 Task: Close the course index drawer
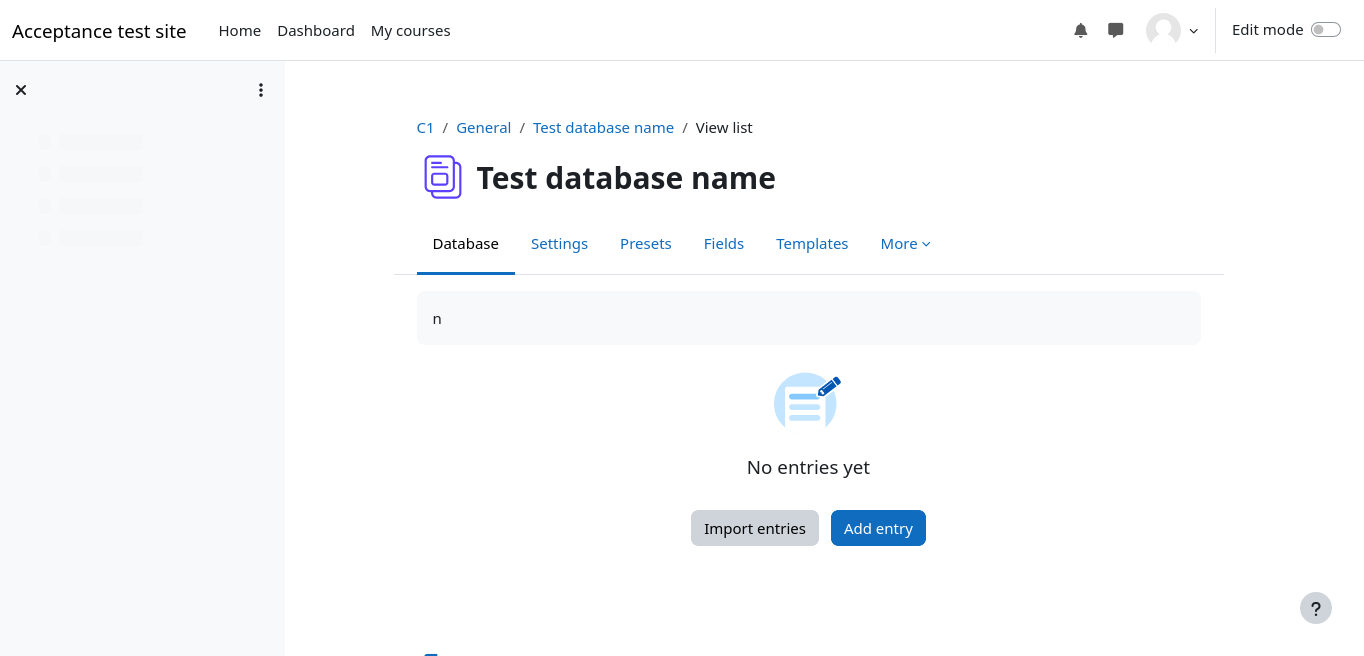tap(21, 90)
